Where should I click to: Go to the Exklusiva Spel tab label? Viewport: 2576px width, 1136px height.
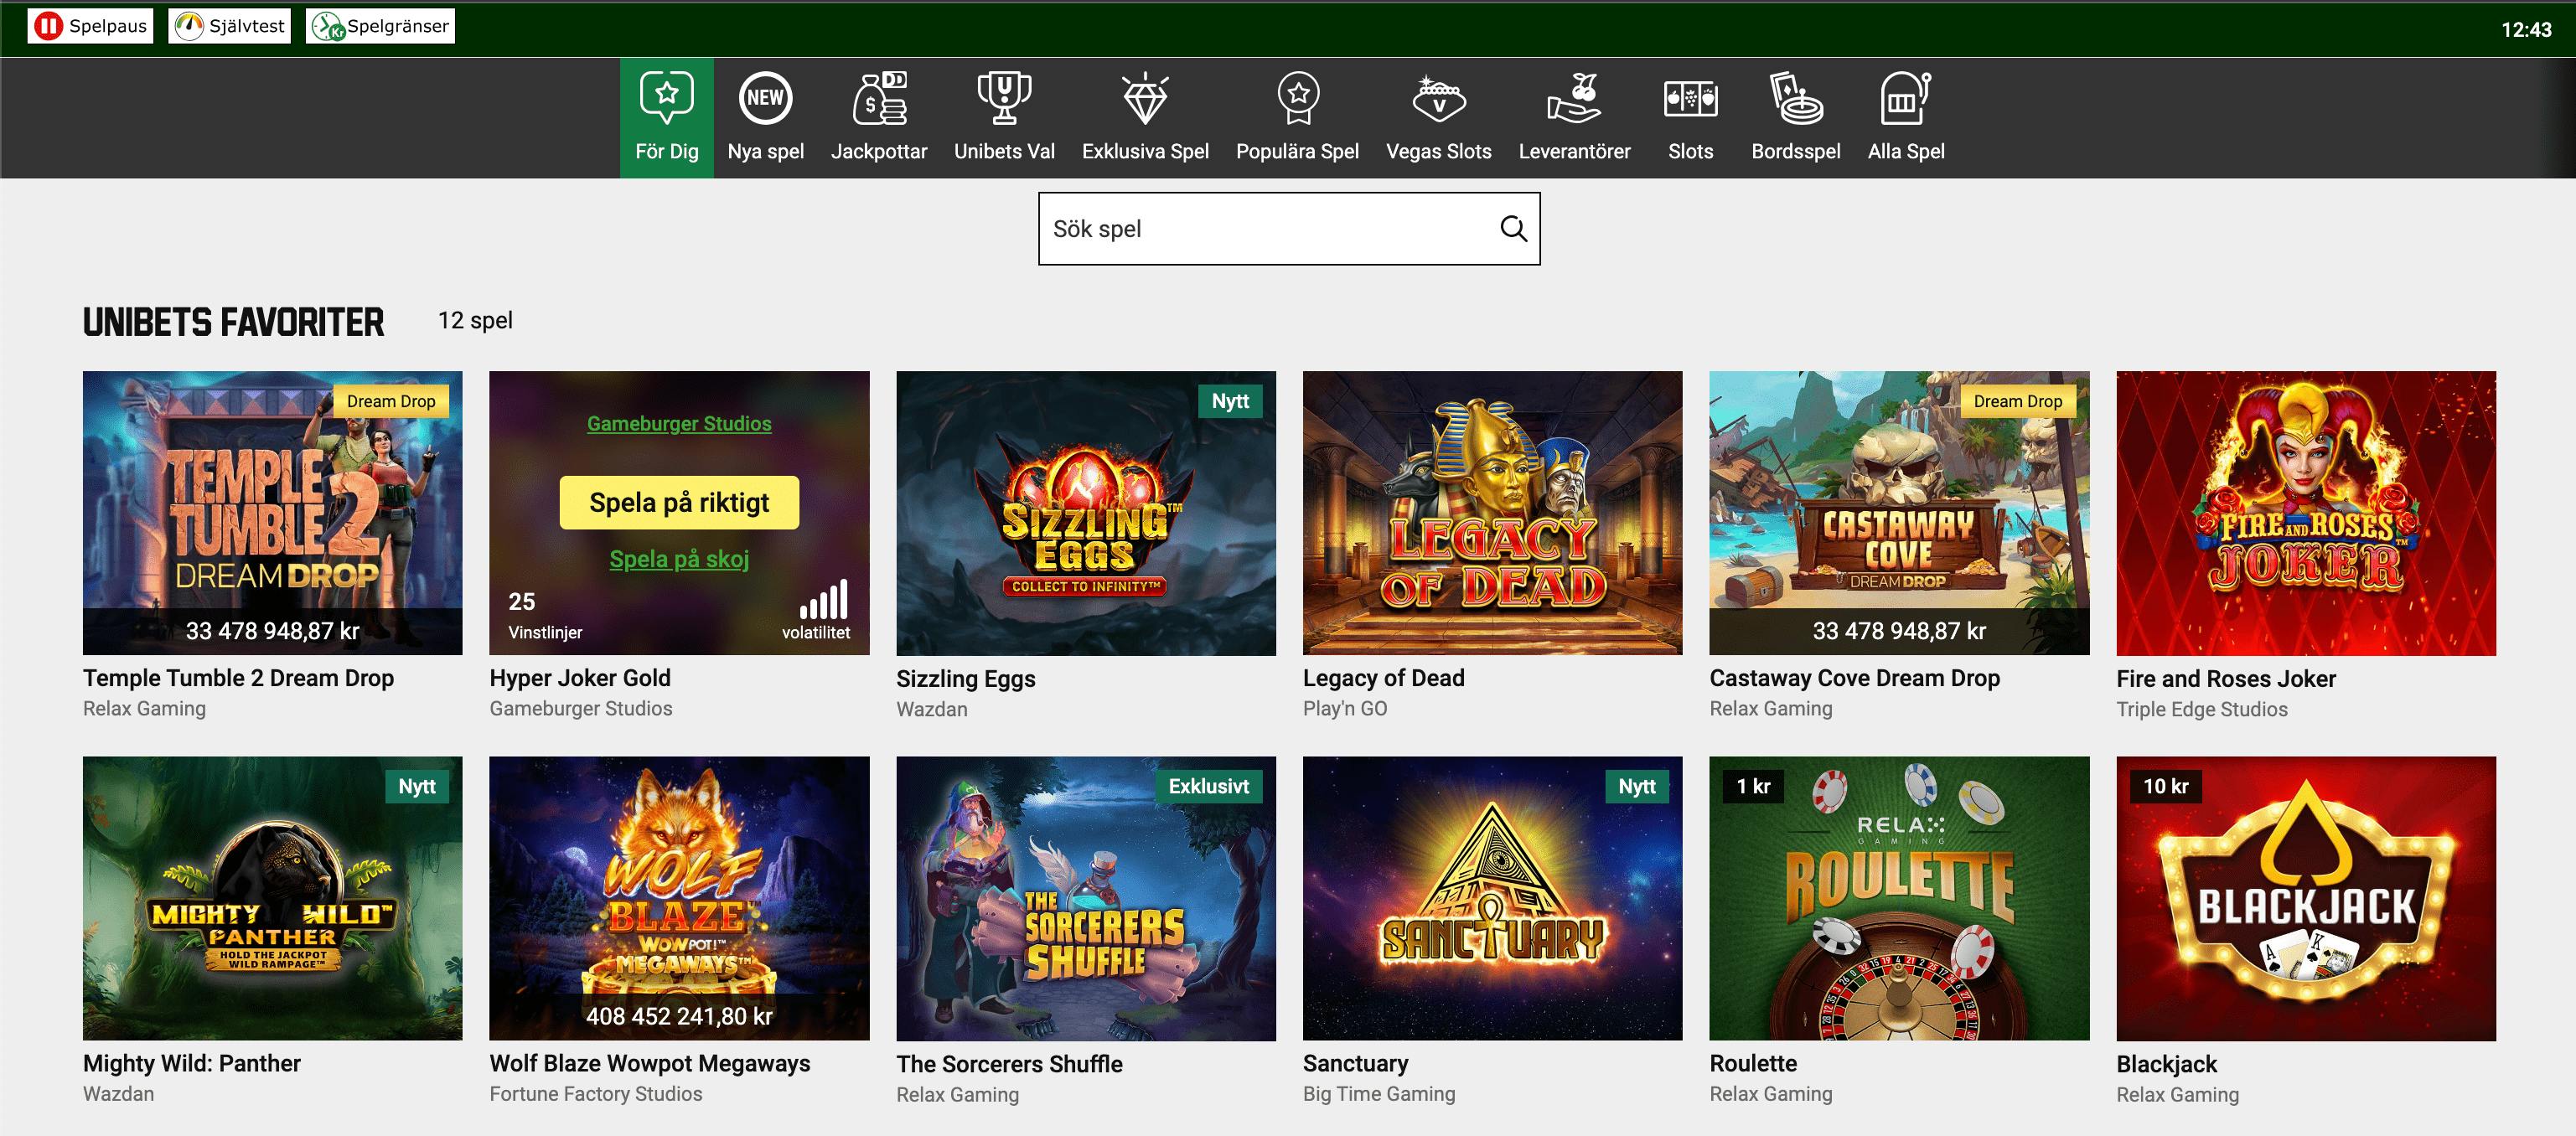point(1145,151)
